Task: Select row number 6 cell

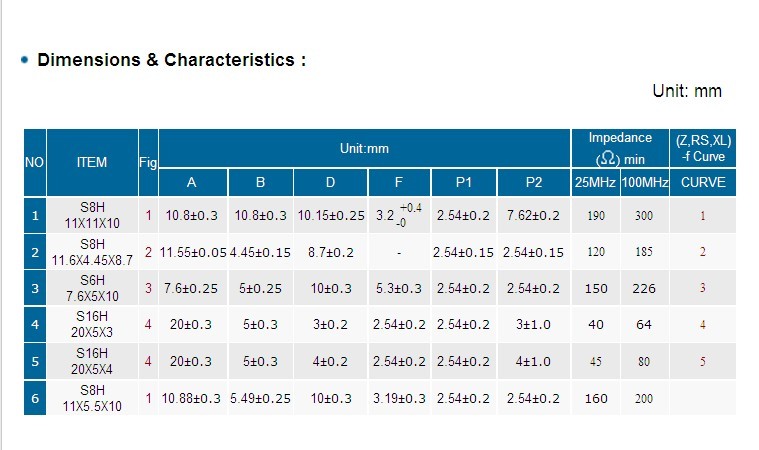Action: point(35,398)
